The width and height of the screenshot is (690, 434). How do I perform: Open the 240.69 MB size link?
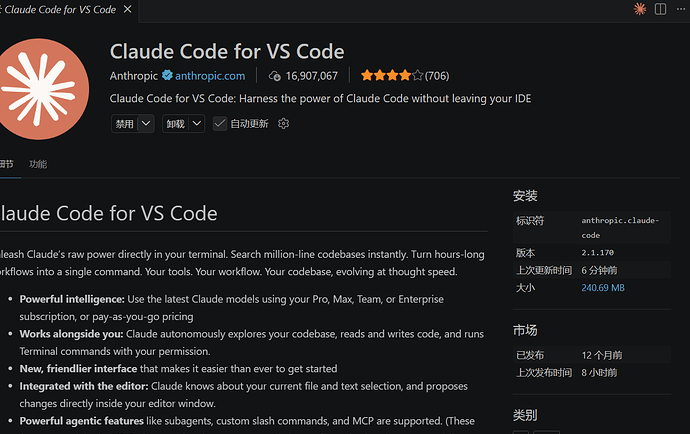point(603,288)
